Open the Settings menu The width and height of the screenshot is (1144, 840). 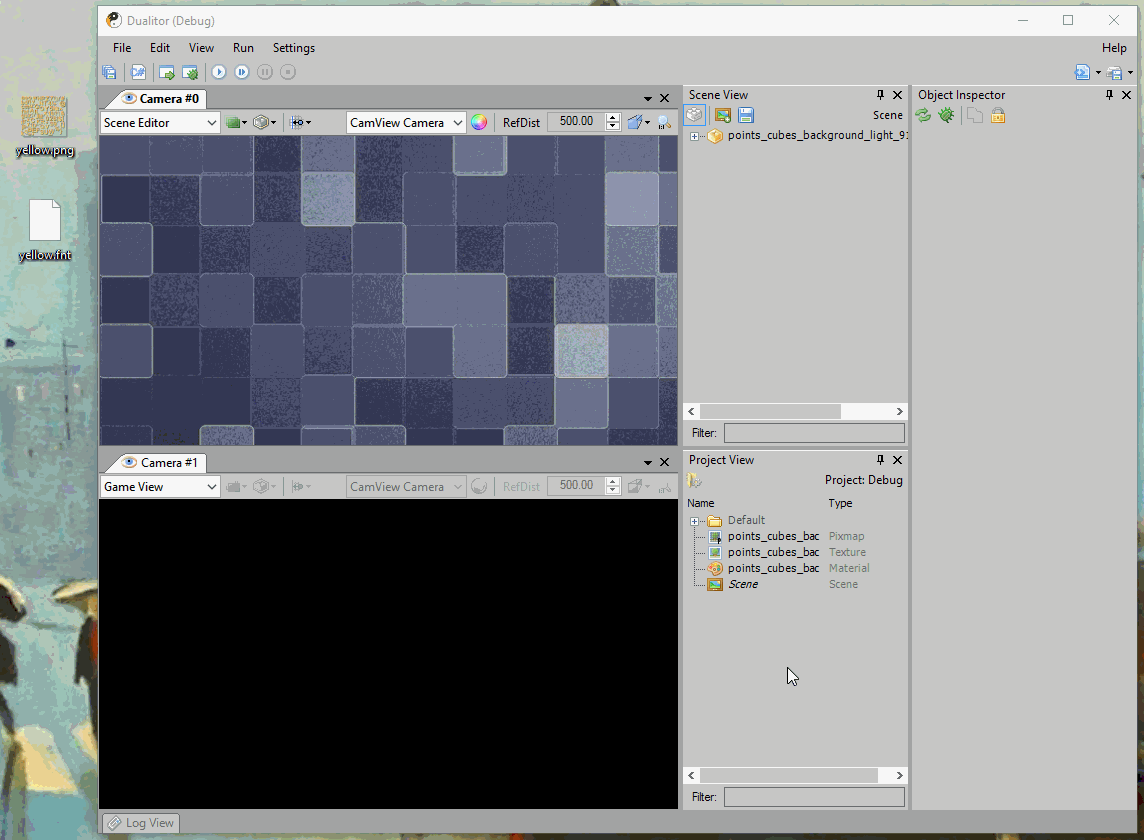(x=294, y=47)
